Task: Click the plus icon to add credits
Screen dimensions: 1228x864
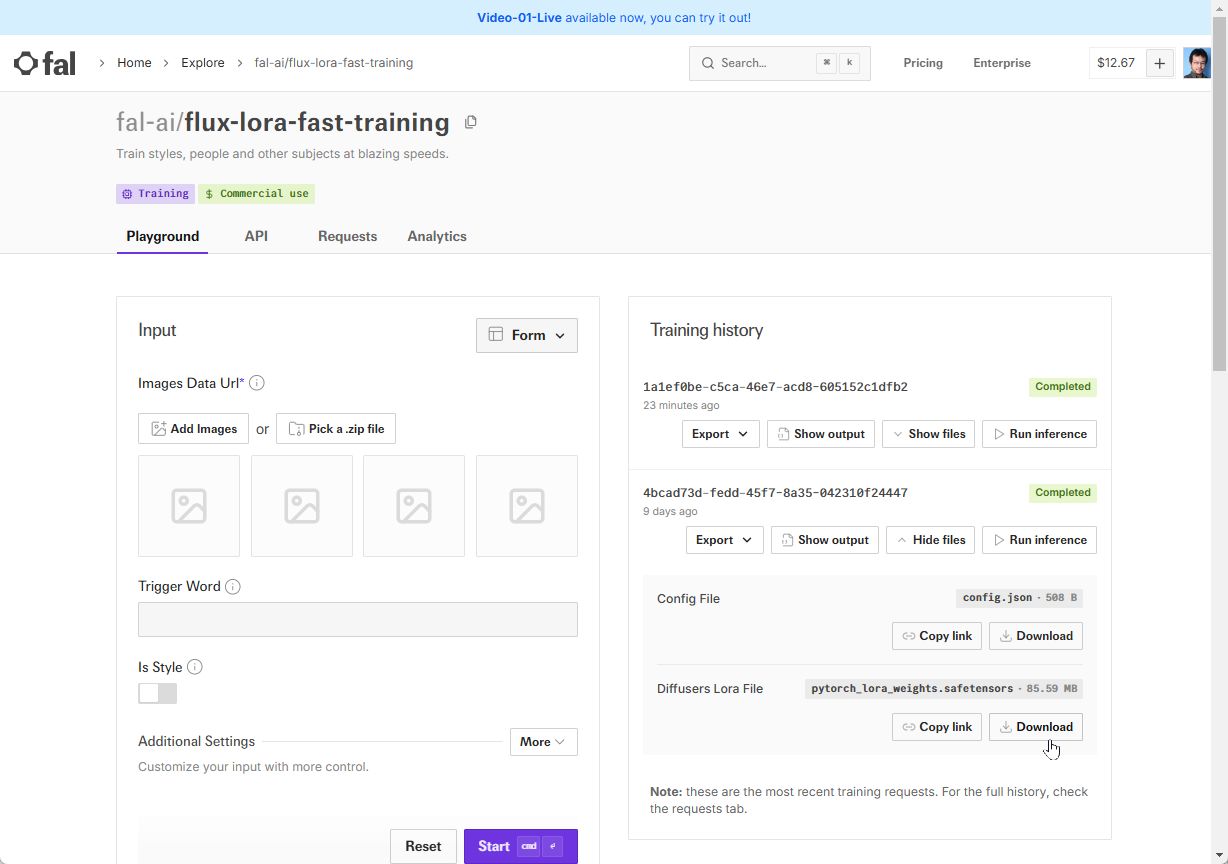Action: point(1159,63)
